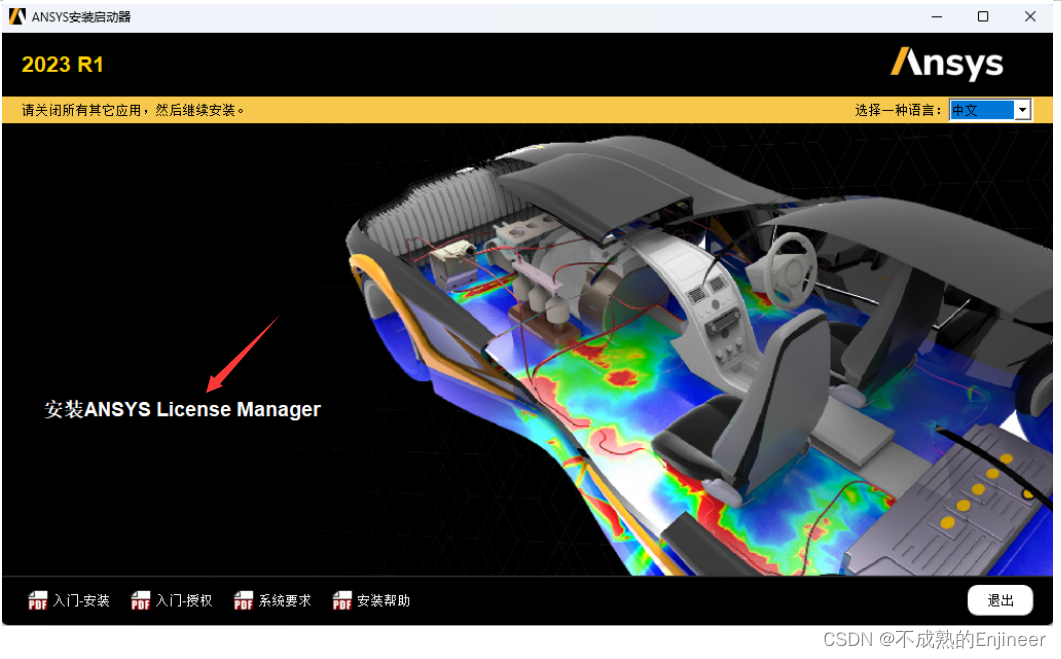The height and width of the screenshot is (659, 1061).
Task: Open the 系统要求 PDF icon
Action: (244, 600)
